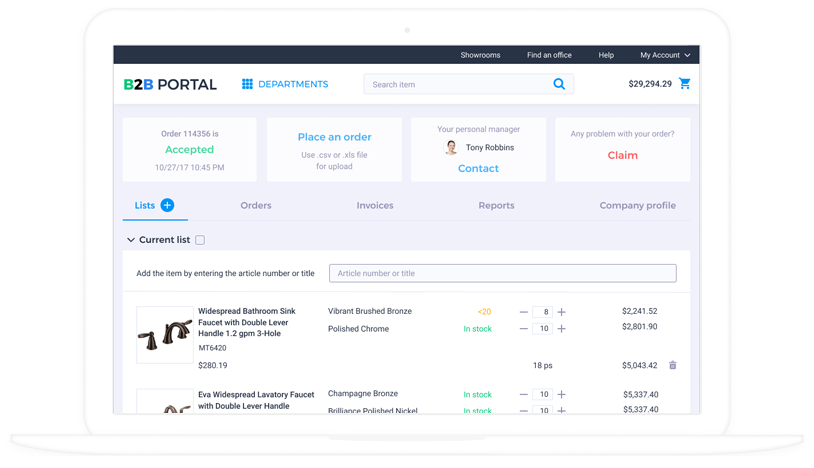Select the Lists tab
This screenshot has height=468, width=814.
click(144, 205)
